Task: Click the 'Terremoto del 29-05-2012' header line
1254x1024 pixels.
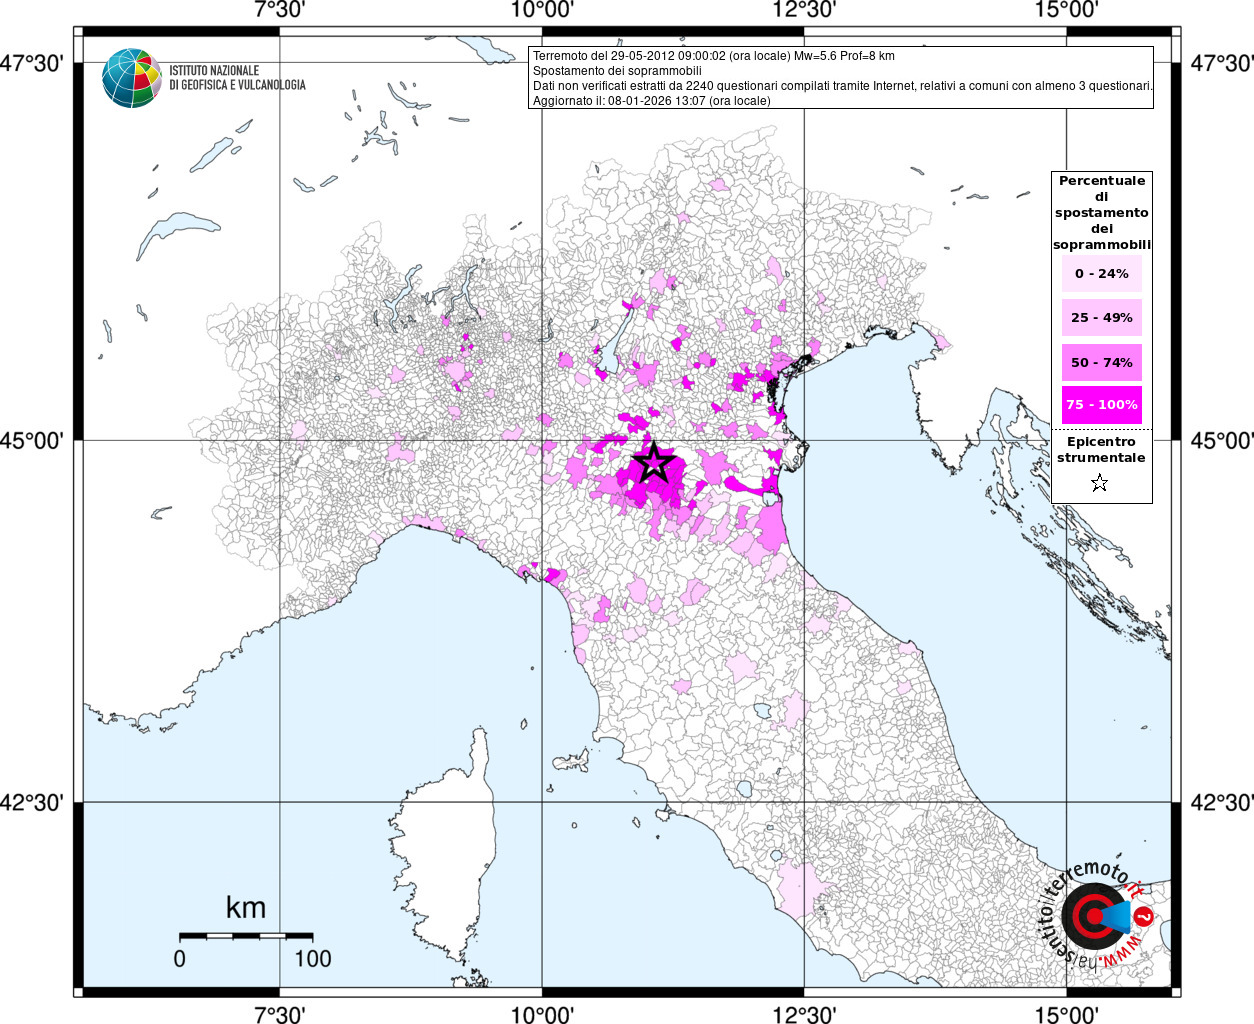Action: click(713, 56)
